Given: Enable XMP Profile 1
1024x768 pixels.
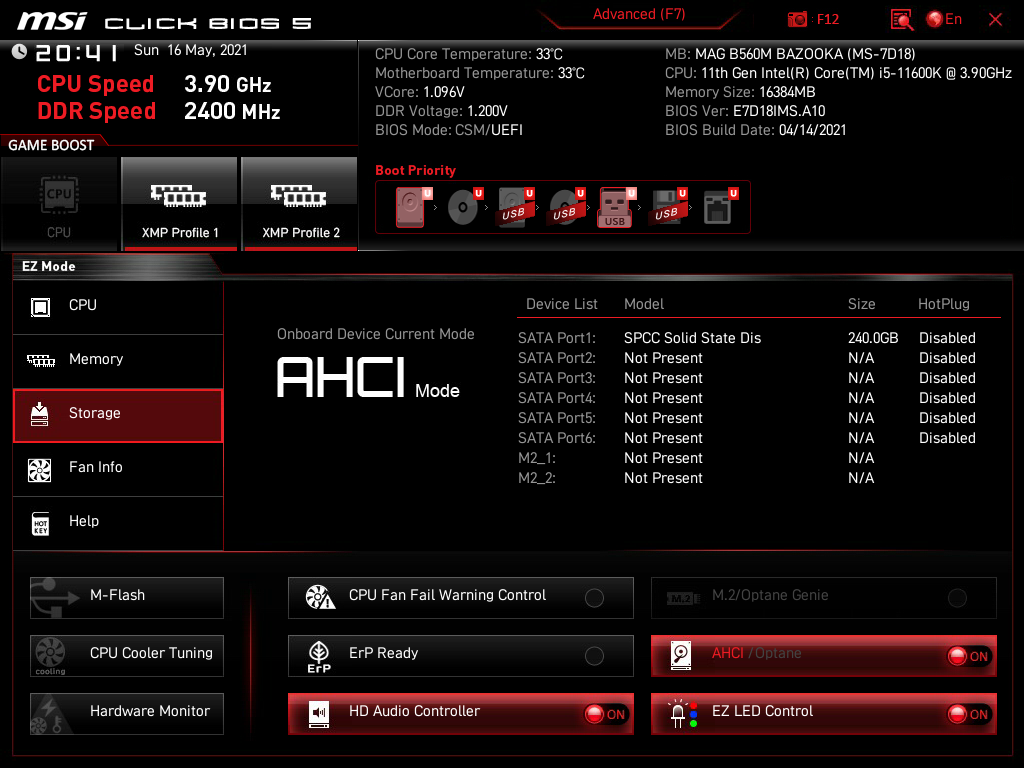Looking at the screenshot, I should pos(180,204).
